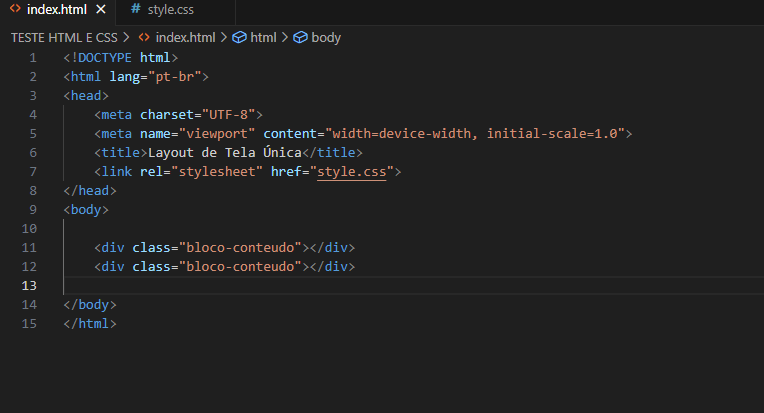
Task: Click line number 9 in gutter
Action: click(x=33, y=210)
